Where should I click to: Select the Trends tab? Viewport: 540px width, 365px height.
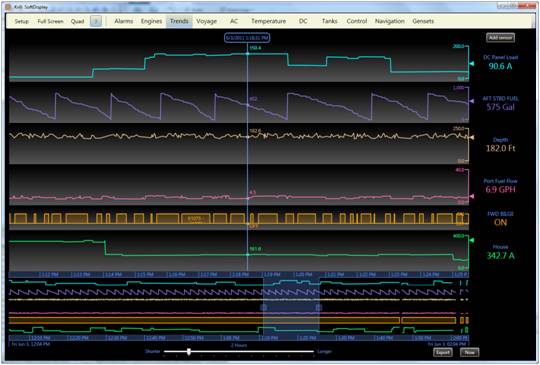tap(179, 21)
